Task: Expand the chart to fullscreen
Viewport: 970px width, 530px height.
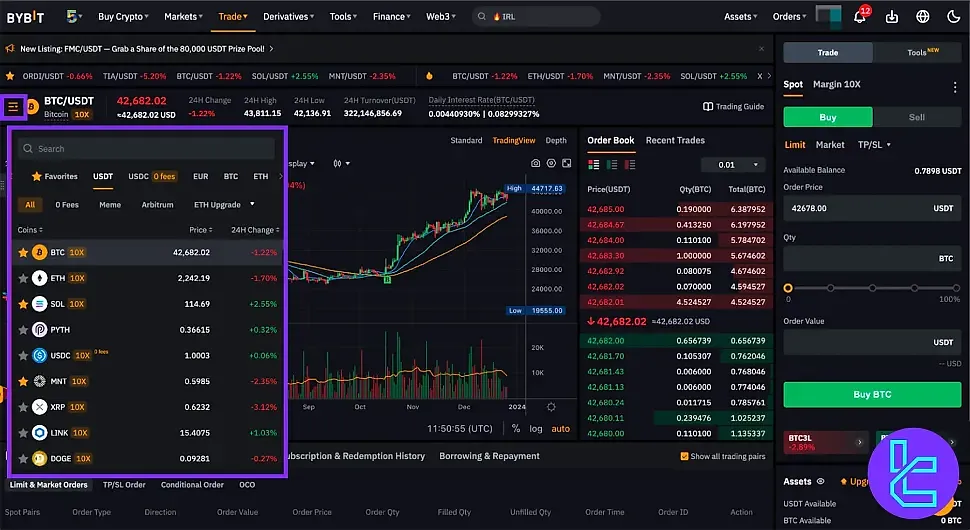Action: (x=566, y=163)
